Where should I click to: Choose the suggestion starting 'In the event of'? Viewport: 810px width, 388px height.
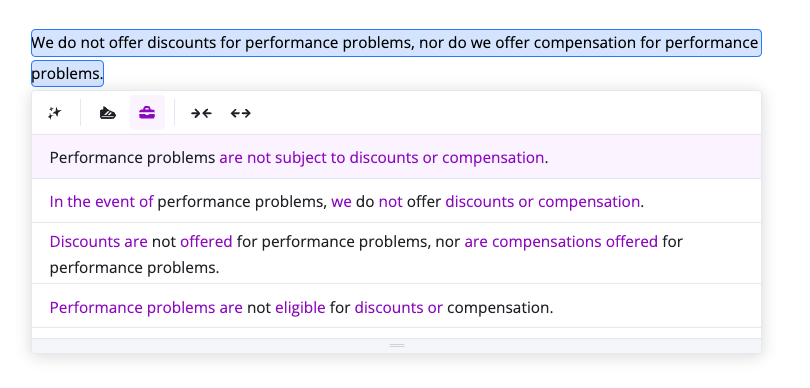coord(396,201)
